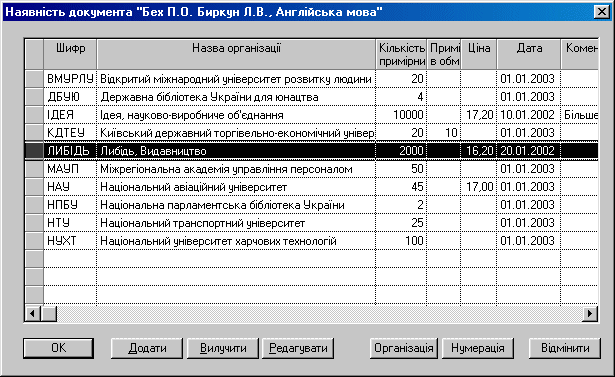Click the Шифр column header

[x=70, y=54]
